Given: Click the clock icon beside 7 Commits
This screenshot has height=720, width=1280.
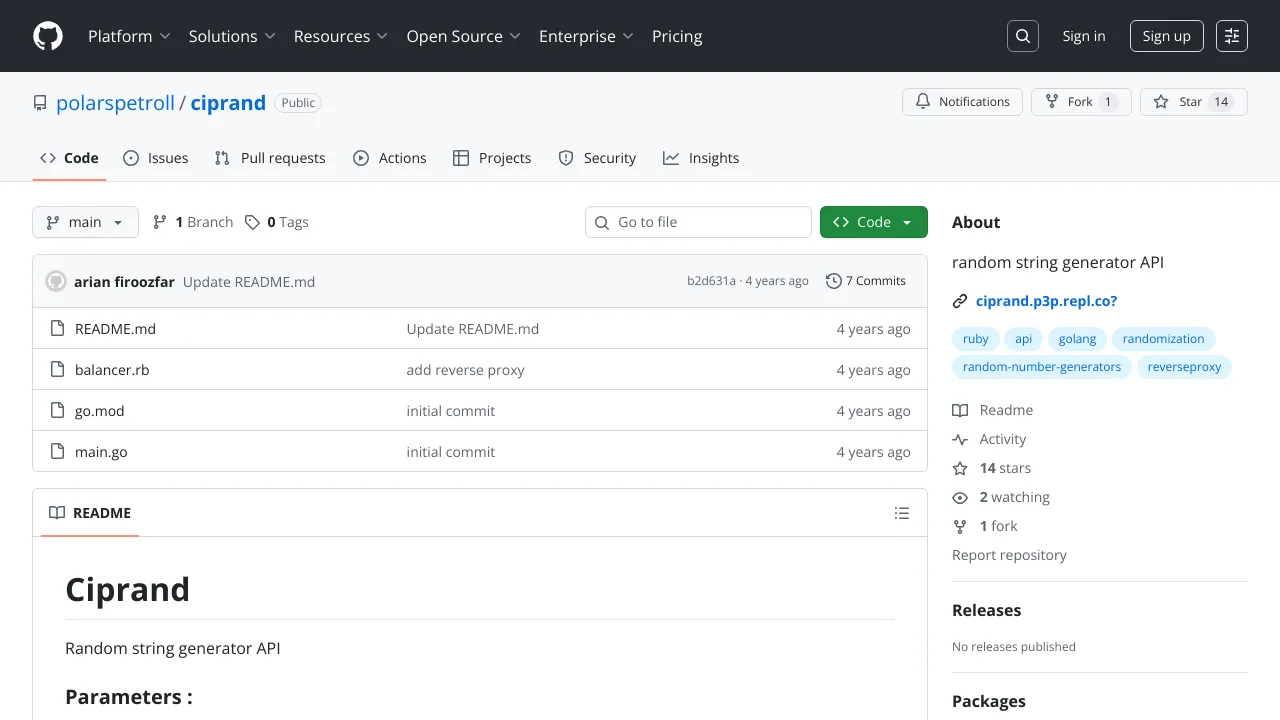Looking at the screenshot, I should pyautogui.click(x=833, y=281).
